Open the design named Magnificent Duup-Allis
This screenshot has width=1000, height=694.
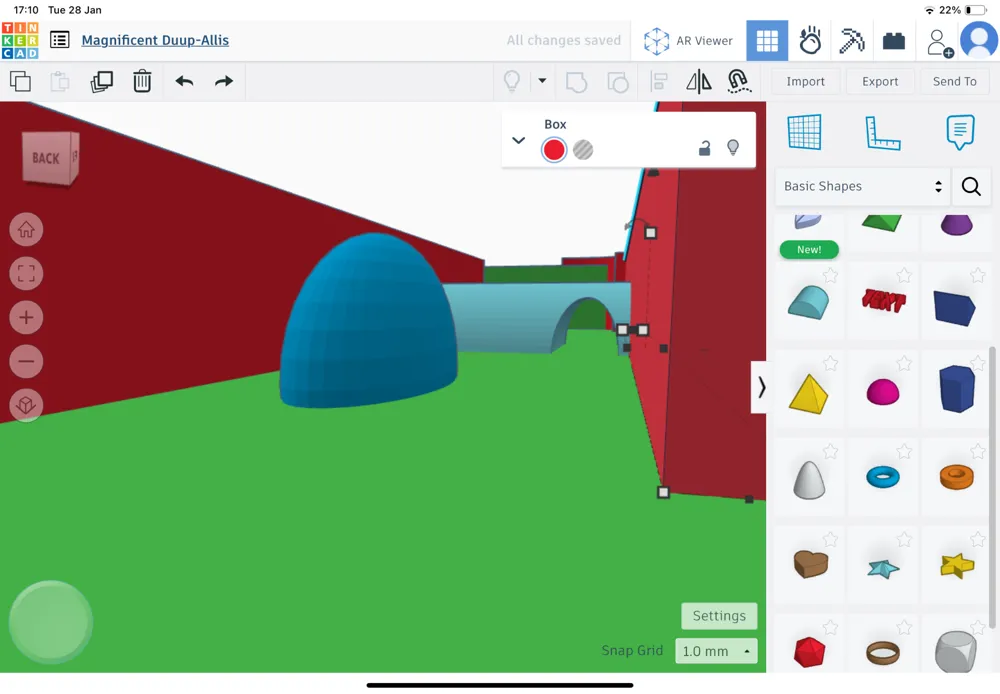click(x=155, y=40)
